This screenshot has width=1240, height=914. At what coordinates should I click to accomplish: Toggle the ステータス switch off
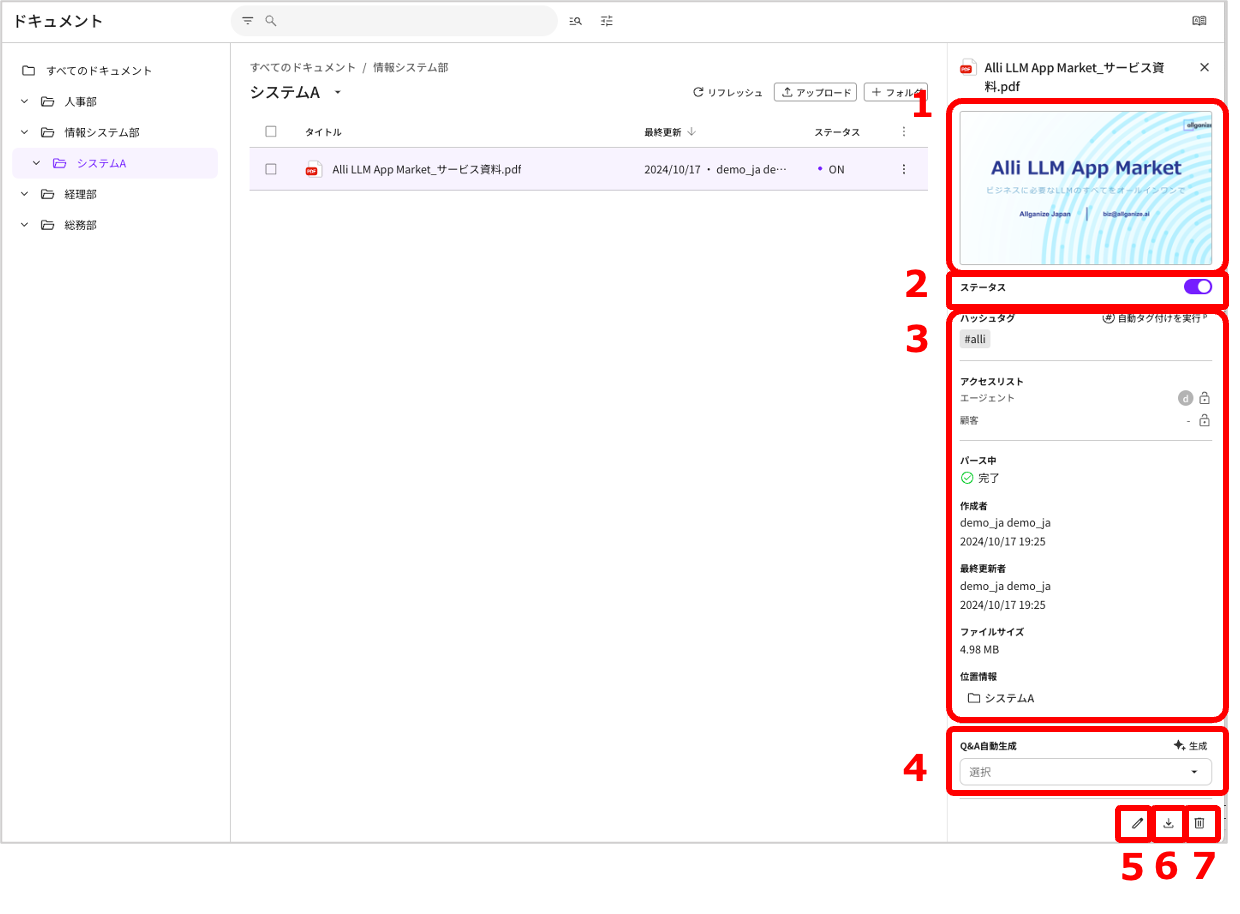(x=1197, y=287)
